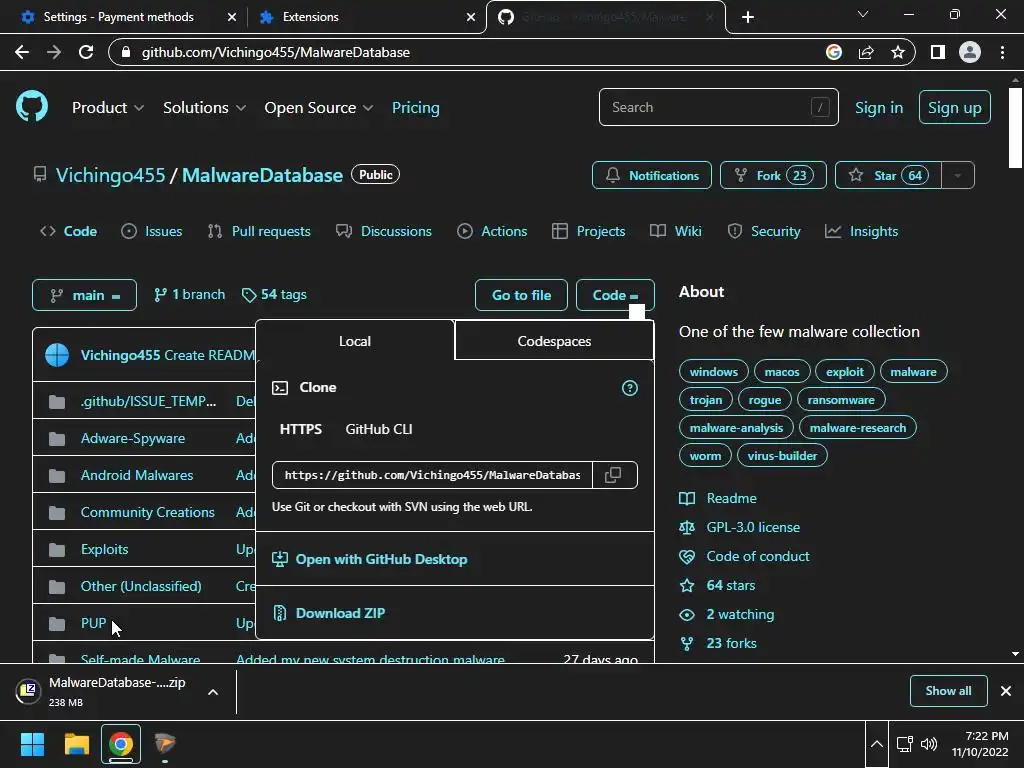The height and width of the screenshot is (768, 1024).
Task: Open the Open Source menu
Action: 319,108
